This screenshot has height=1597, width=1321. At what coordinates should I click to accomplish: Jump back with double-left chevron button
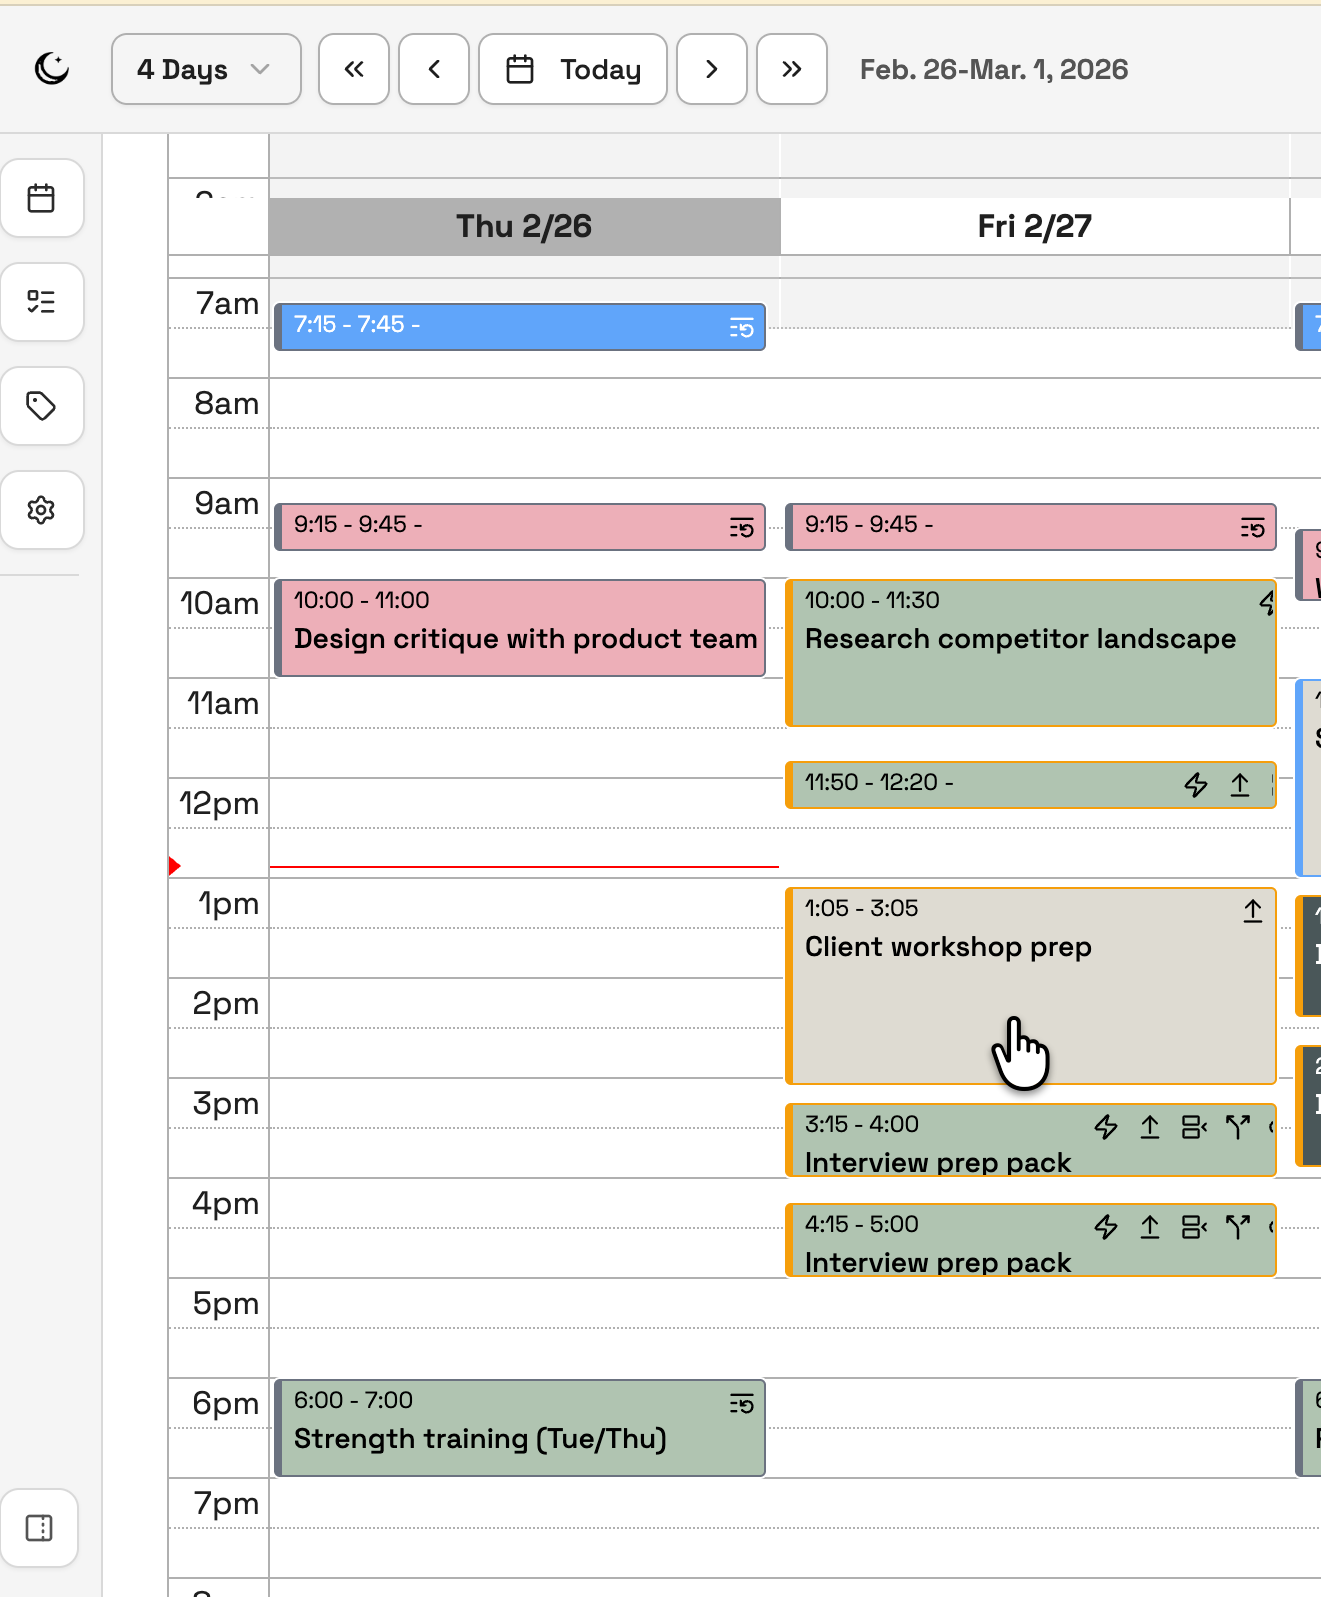pos(354,69)
